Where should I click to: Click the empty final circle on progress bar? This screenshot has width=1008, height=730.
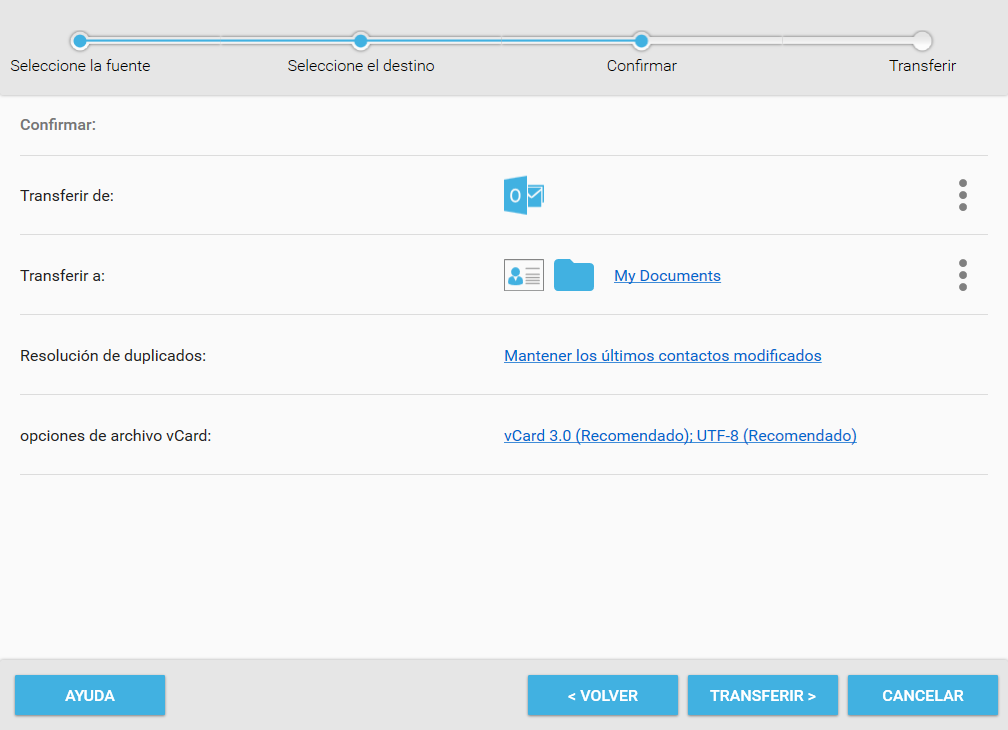click(922, 41)
